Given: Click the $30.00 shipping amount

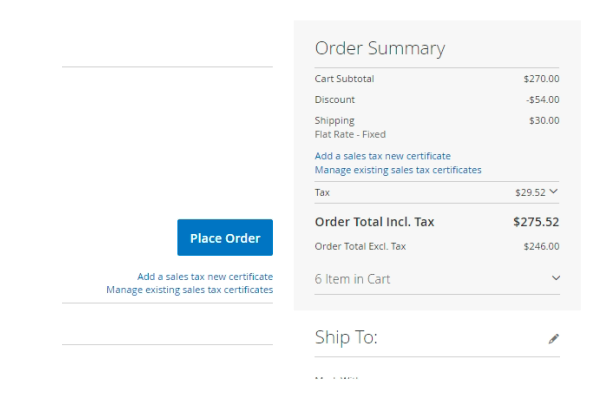Looking at the screenshot, I should [544, 120].
